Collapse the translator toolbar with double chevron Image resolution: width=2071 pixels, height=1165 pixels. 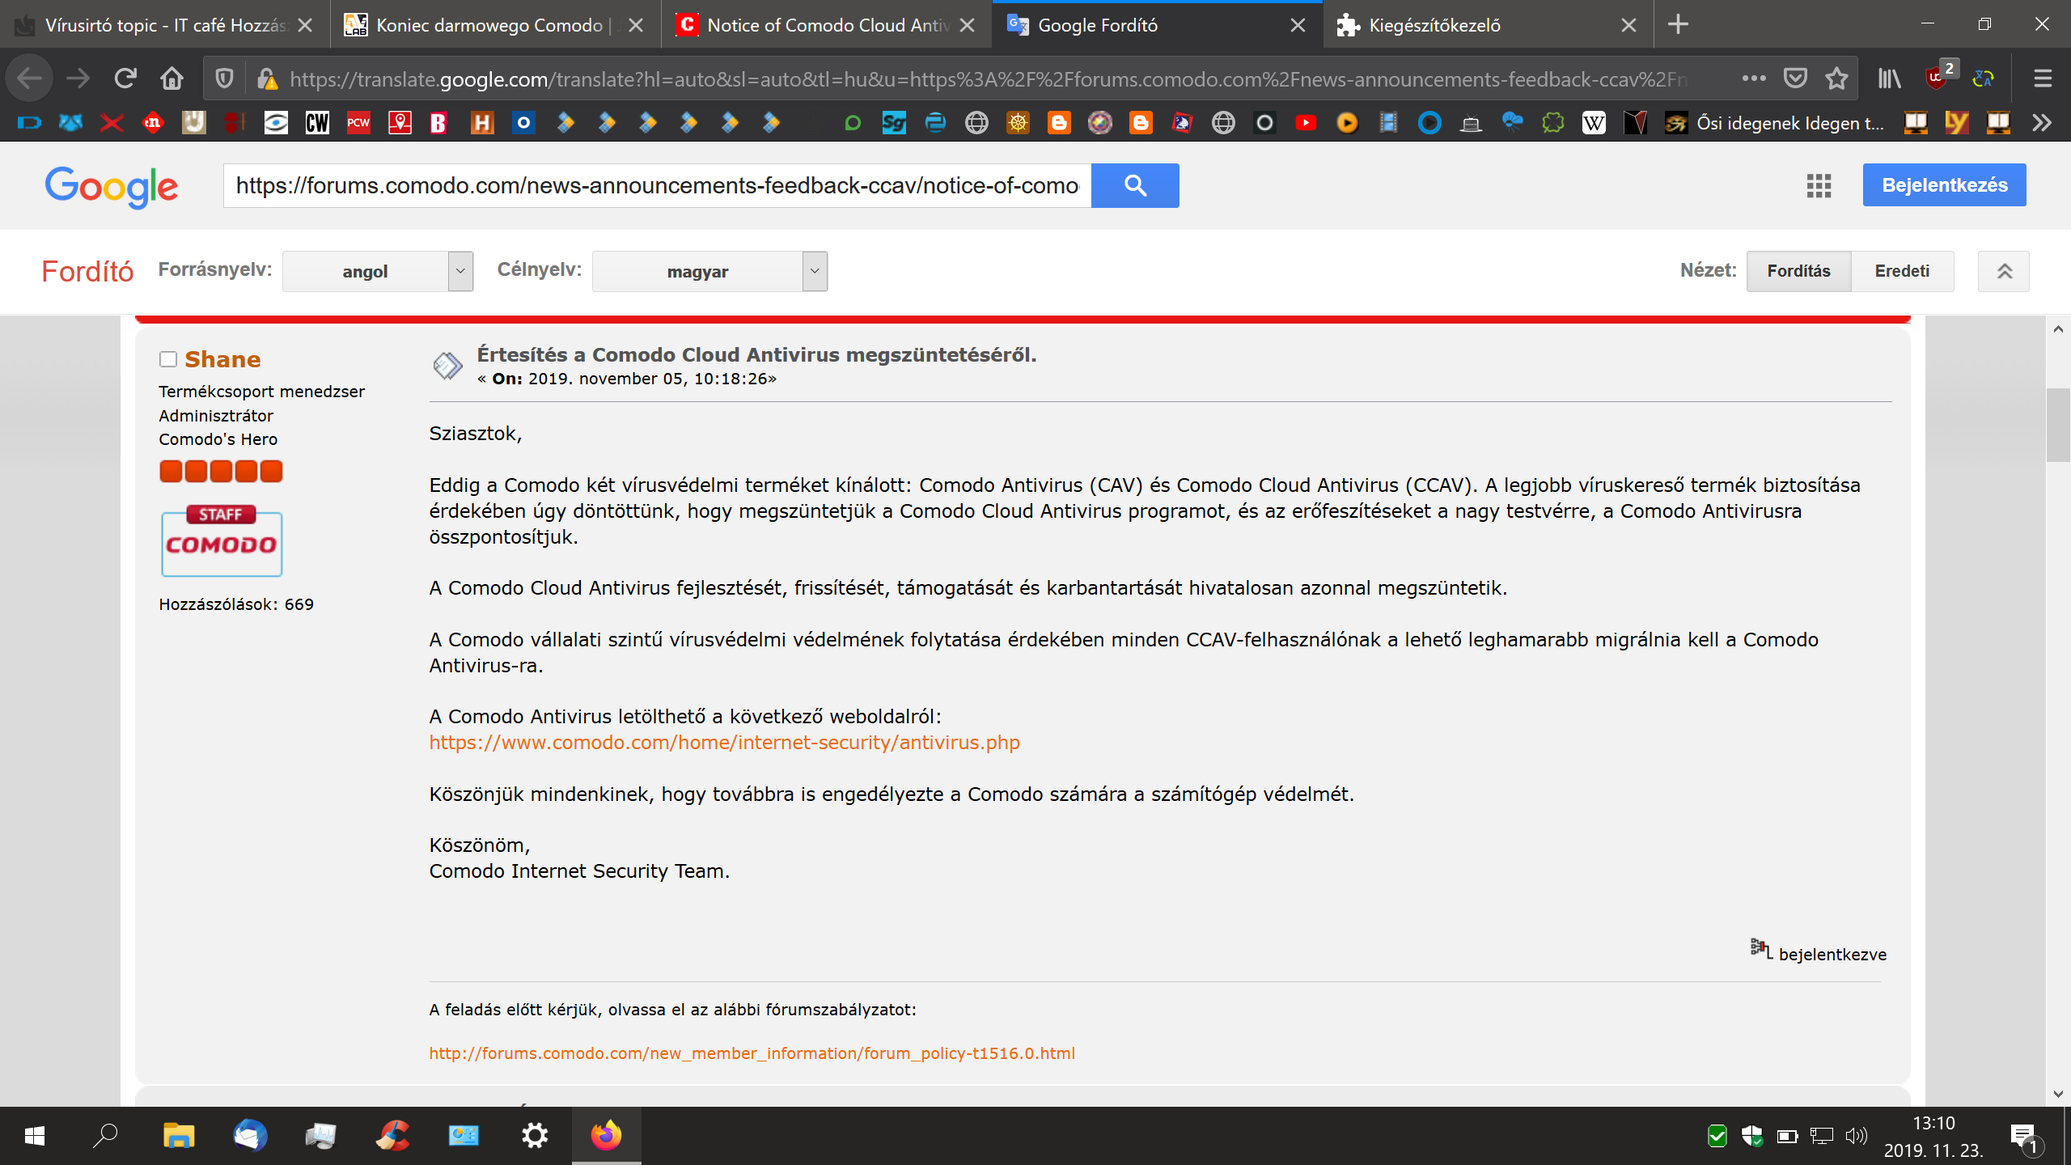2004,271
